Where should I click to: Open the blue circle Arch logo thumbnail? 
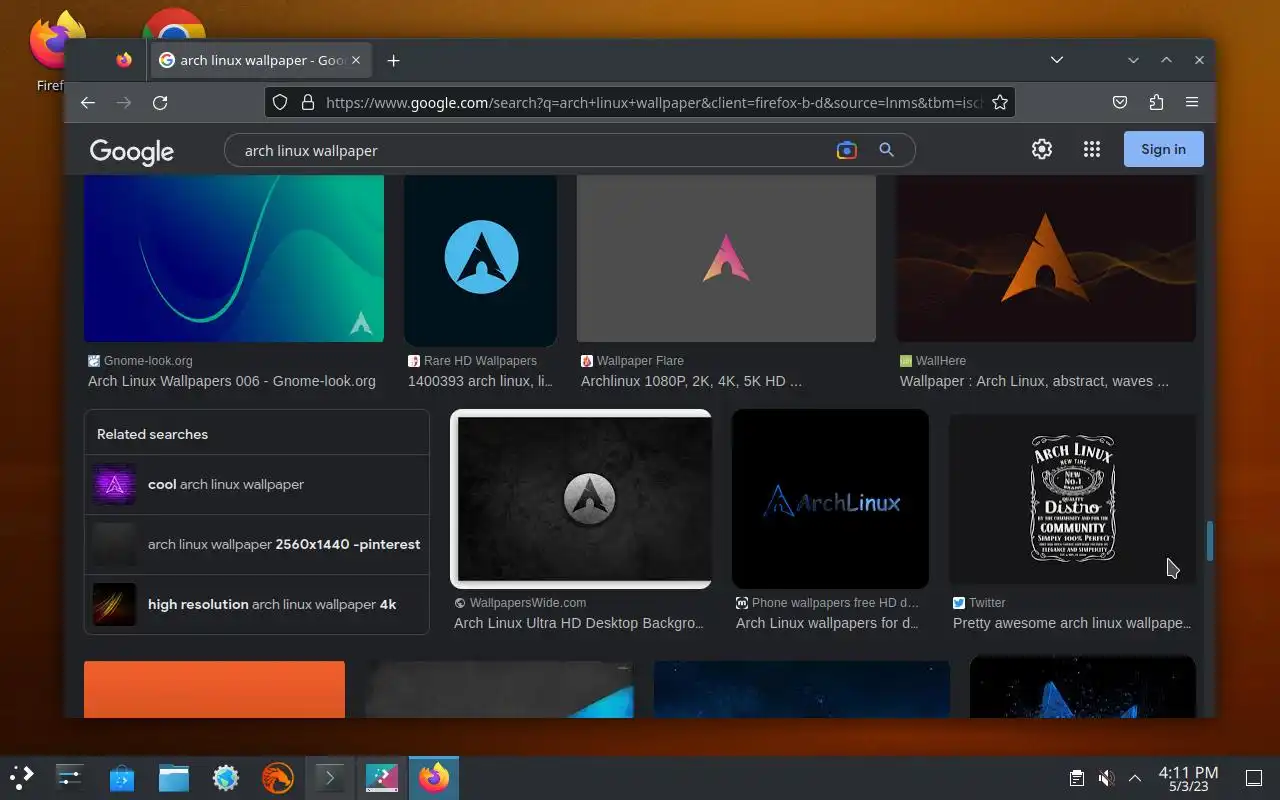click(x=480, y=259)
